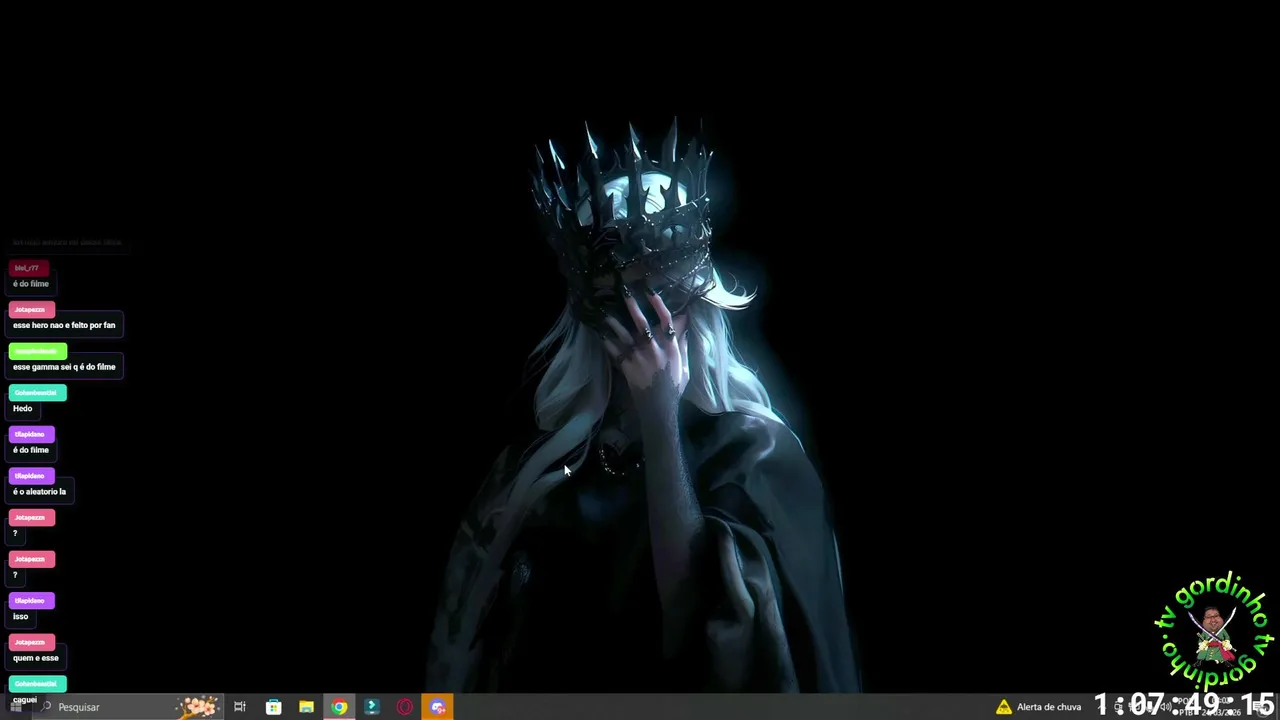Open the Discord app with notification badge
Image resolution: width=1280 pixels, height=720 pixels.
[438, 707]
